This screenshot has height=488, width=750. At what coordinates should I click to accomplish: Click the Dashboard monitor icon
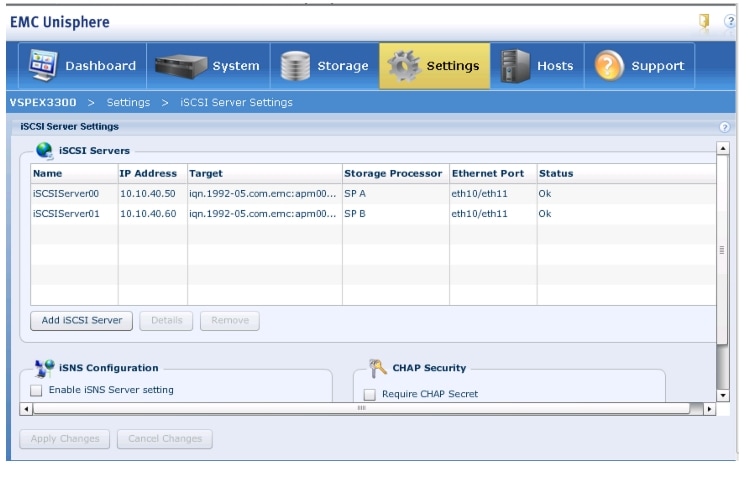coord(43,65)
